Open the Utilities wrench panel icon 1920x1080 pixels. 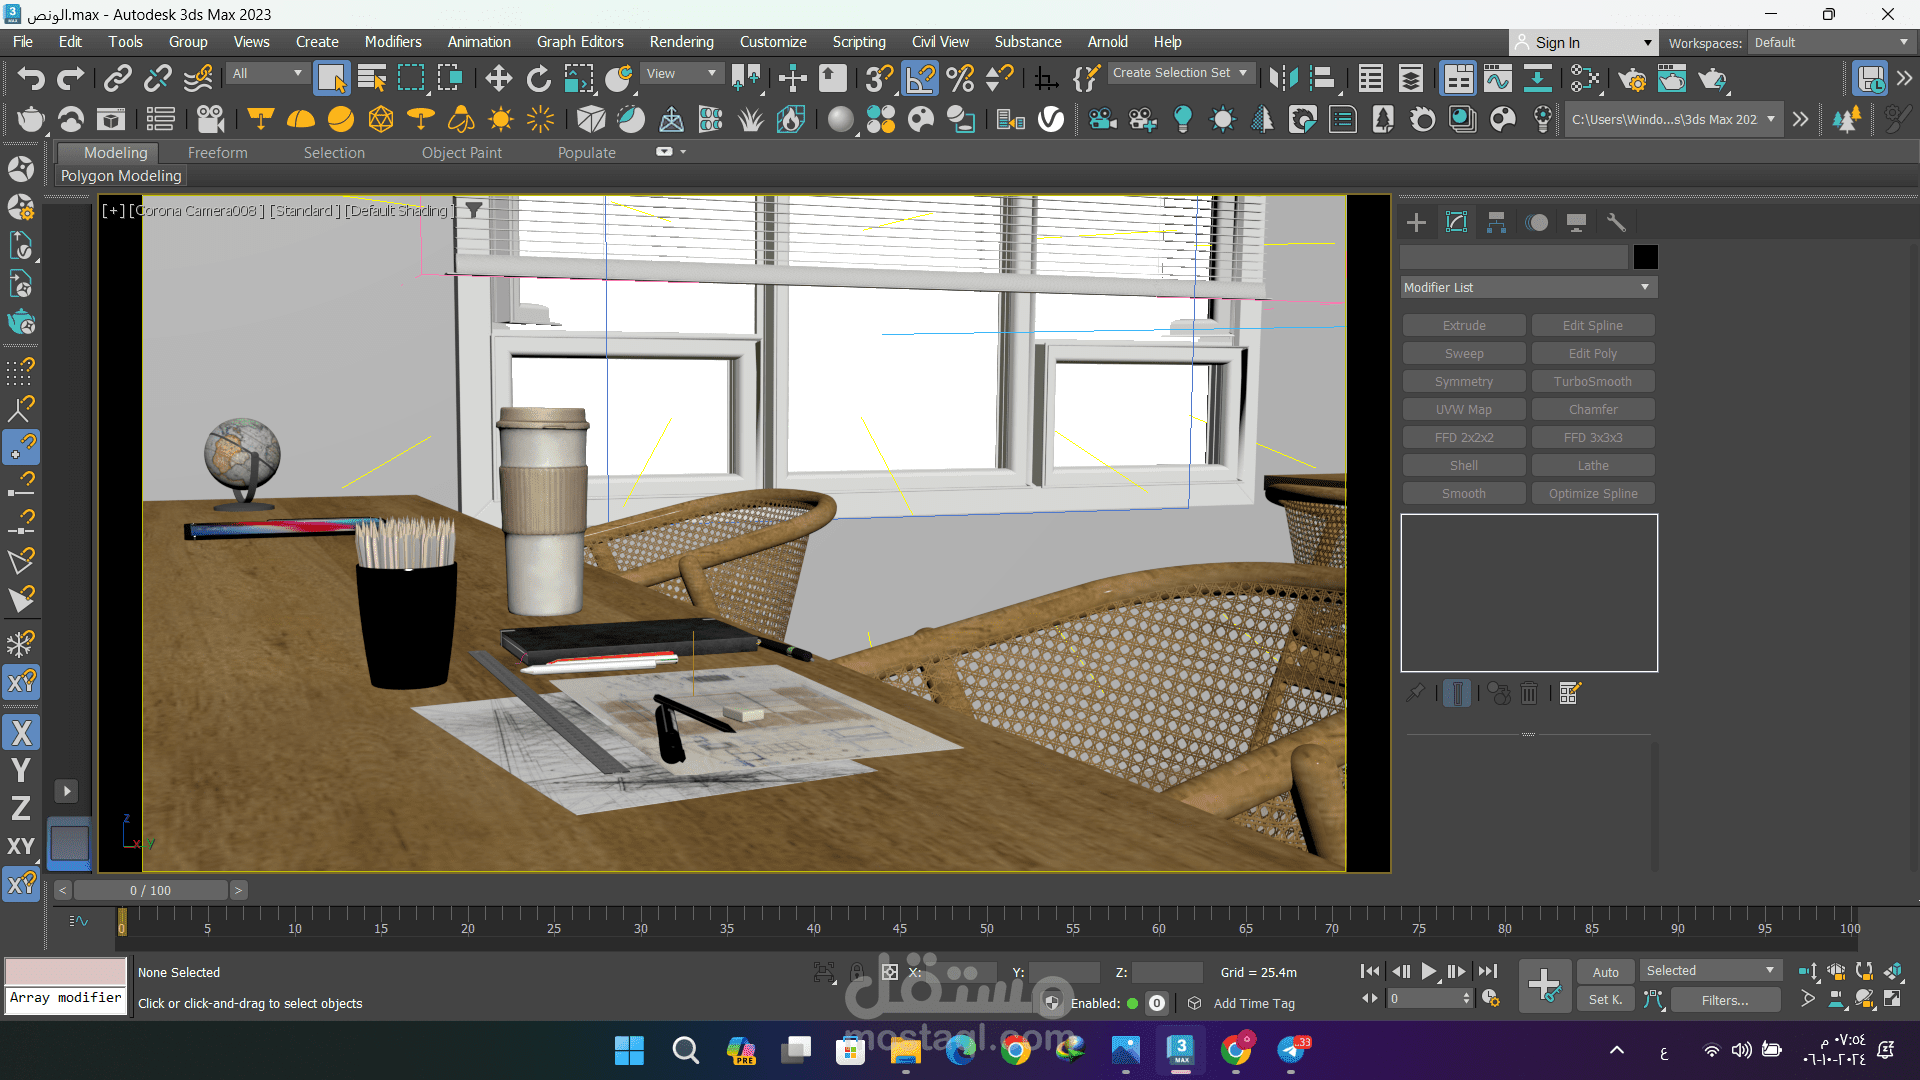coord(1616,222)
